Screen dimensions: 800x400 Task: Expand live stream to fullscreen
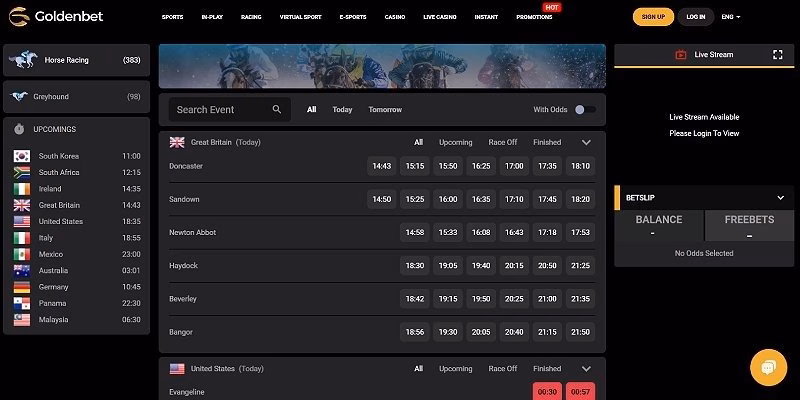click(778, 55)
